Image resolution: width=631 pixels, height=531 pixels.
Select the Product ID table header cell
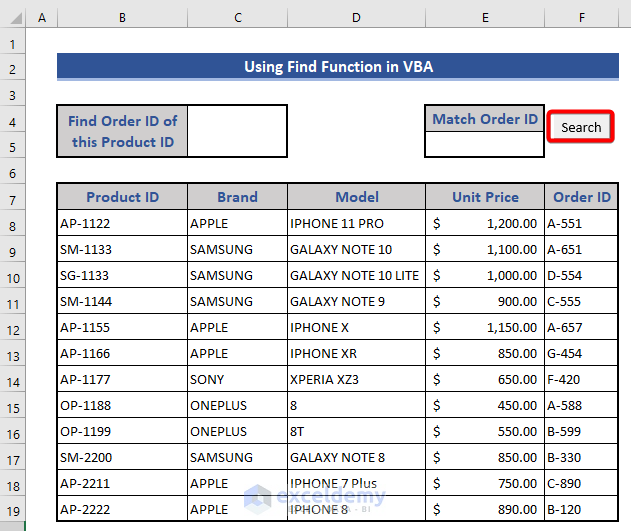coord(122,197)
